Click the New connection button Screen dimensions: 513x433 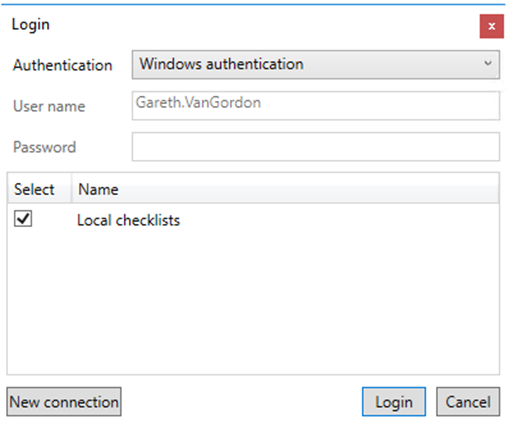pos(64,402)
